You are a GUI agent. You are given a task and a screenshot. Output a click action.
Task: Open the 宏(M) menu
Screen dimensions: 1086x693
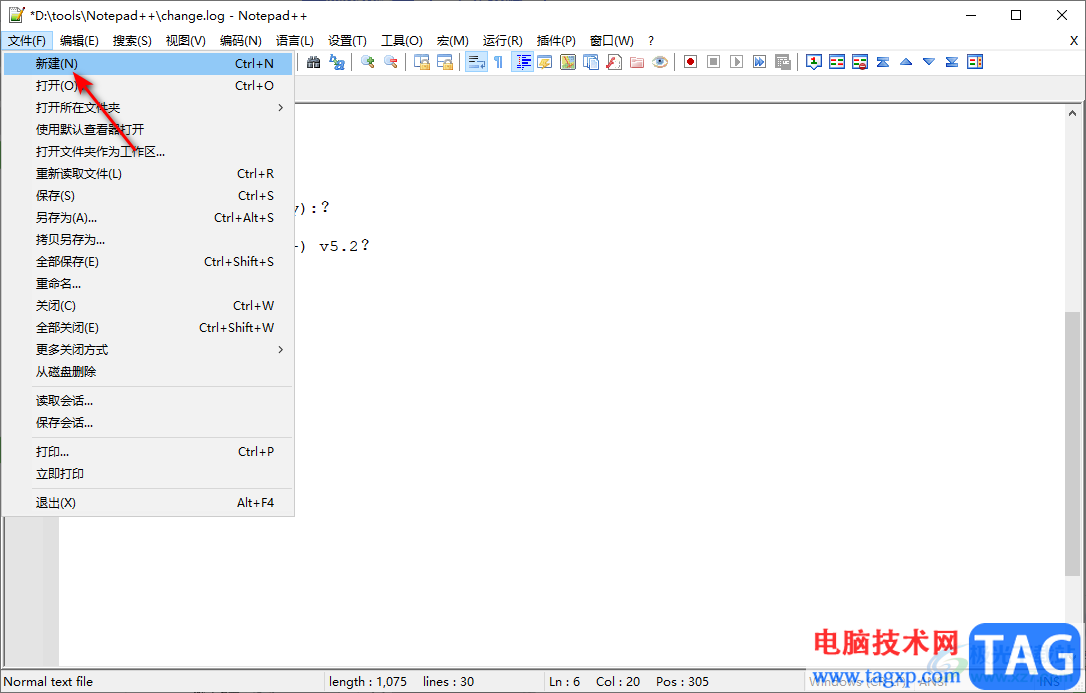453,41
